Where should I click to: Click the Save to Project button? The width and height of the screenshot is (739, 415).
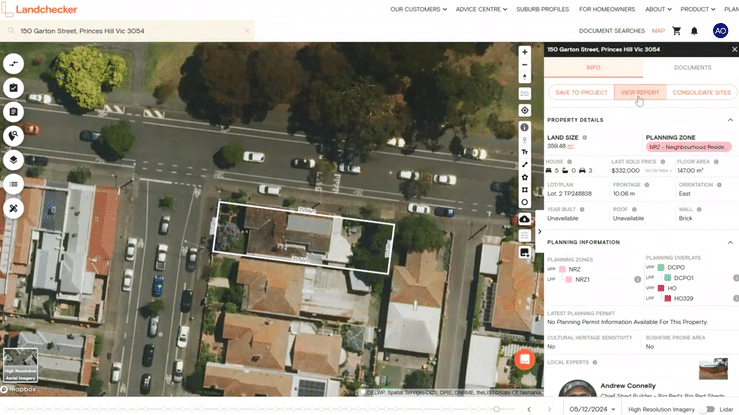(x=581, y=92)
